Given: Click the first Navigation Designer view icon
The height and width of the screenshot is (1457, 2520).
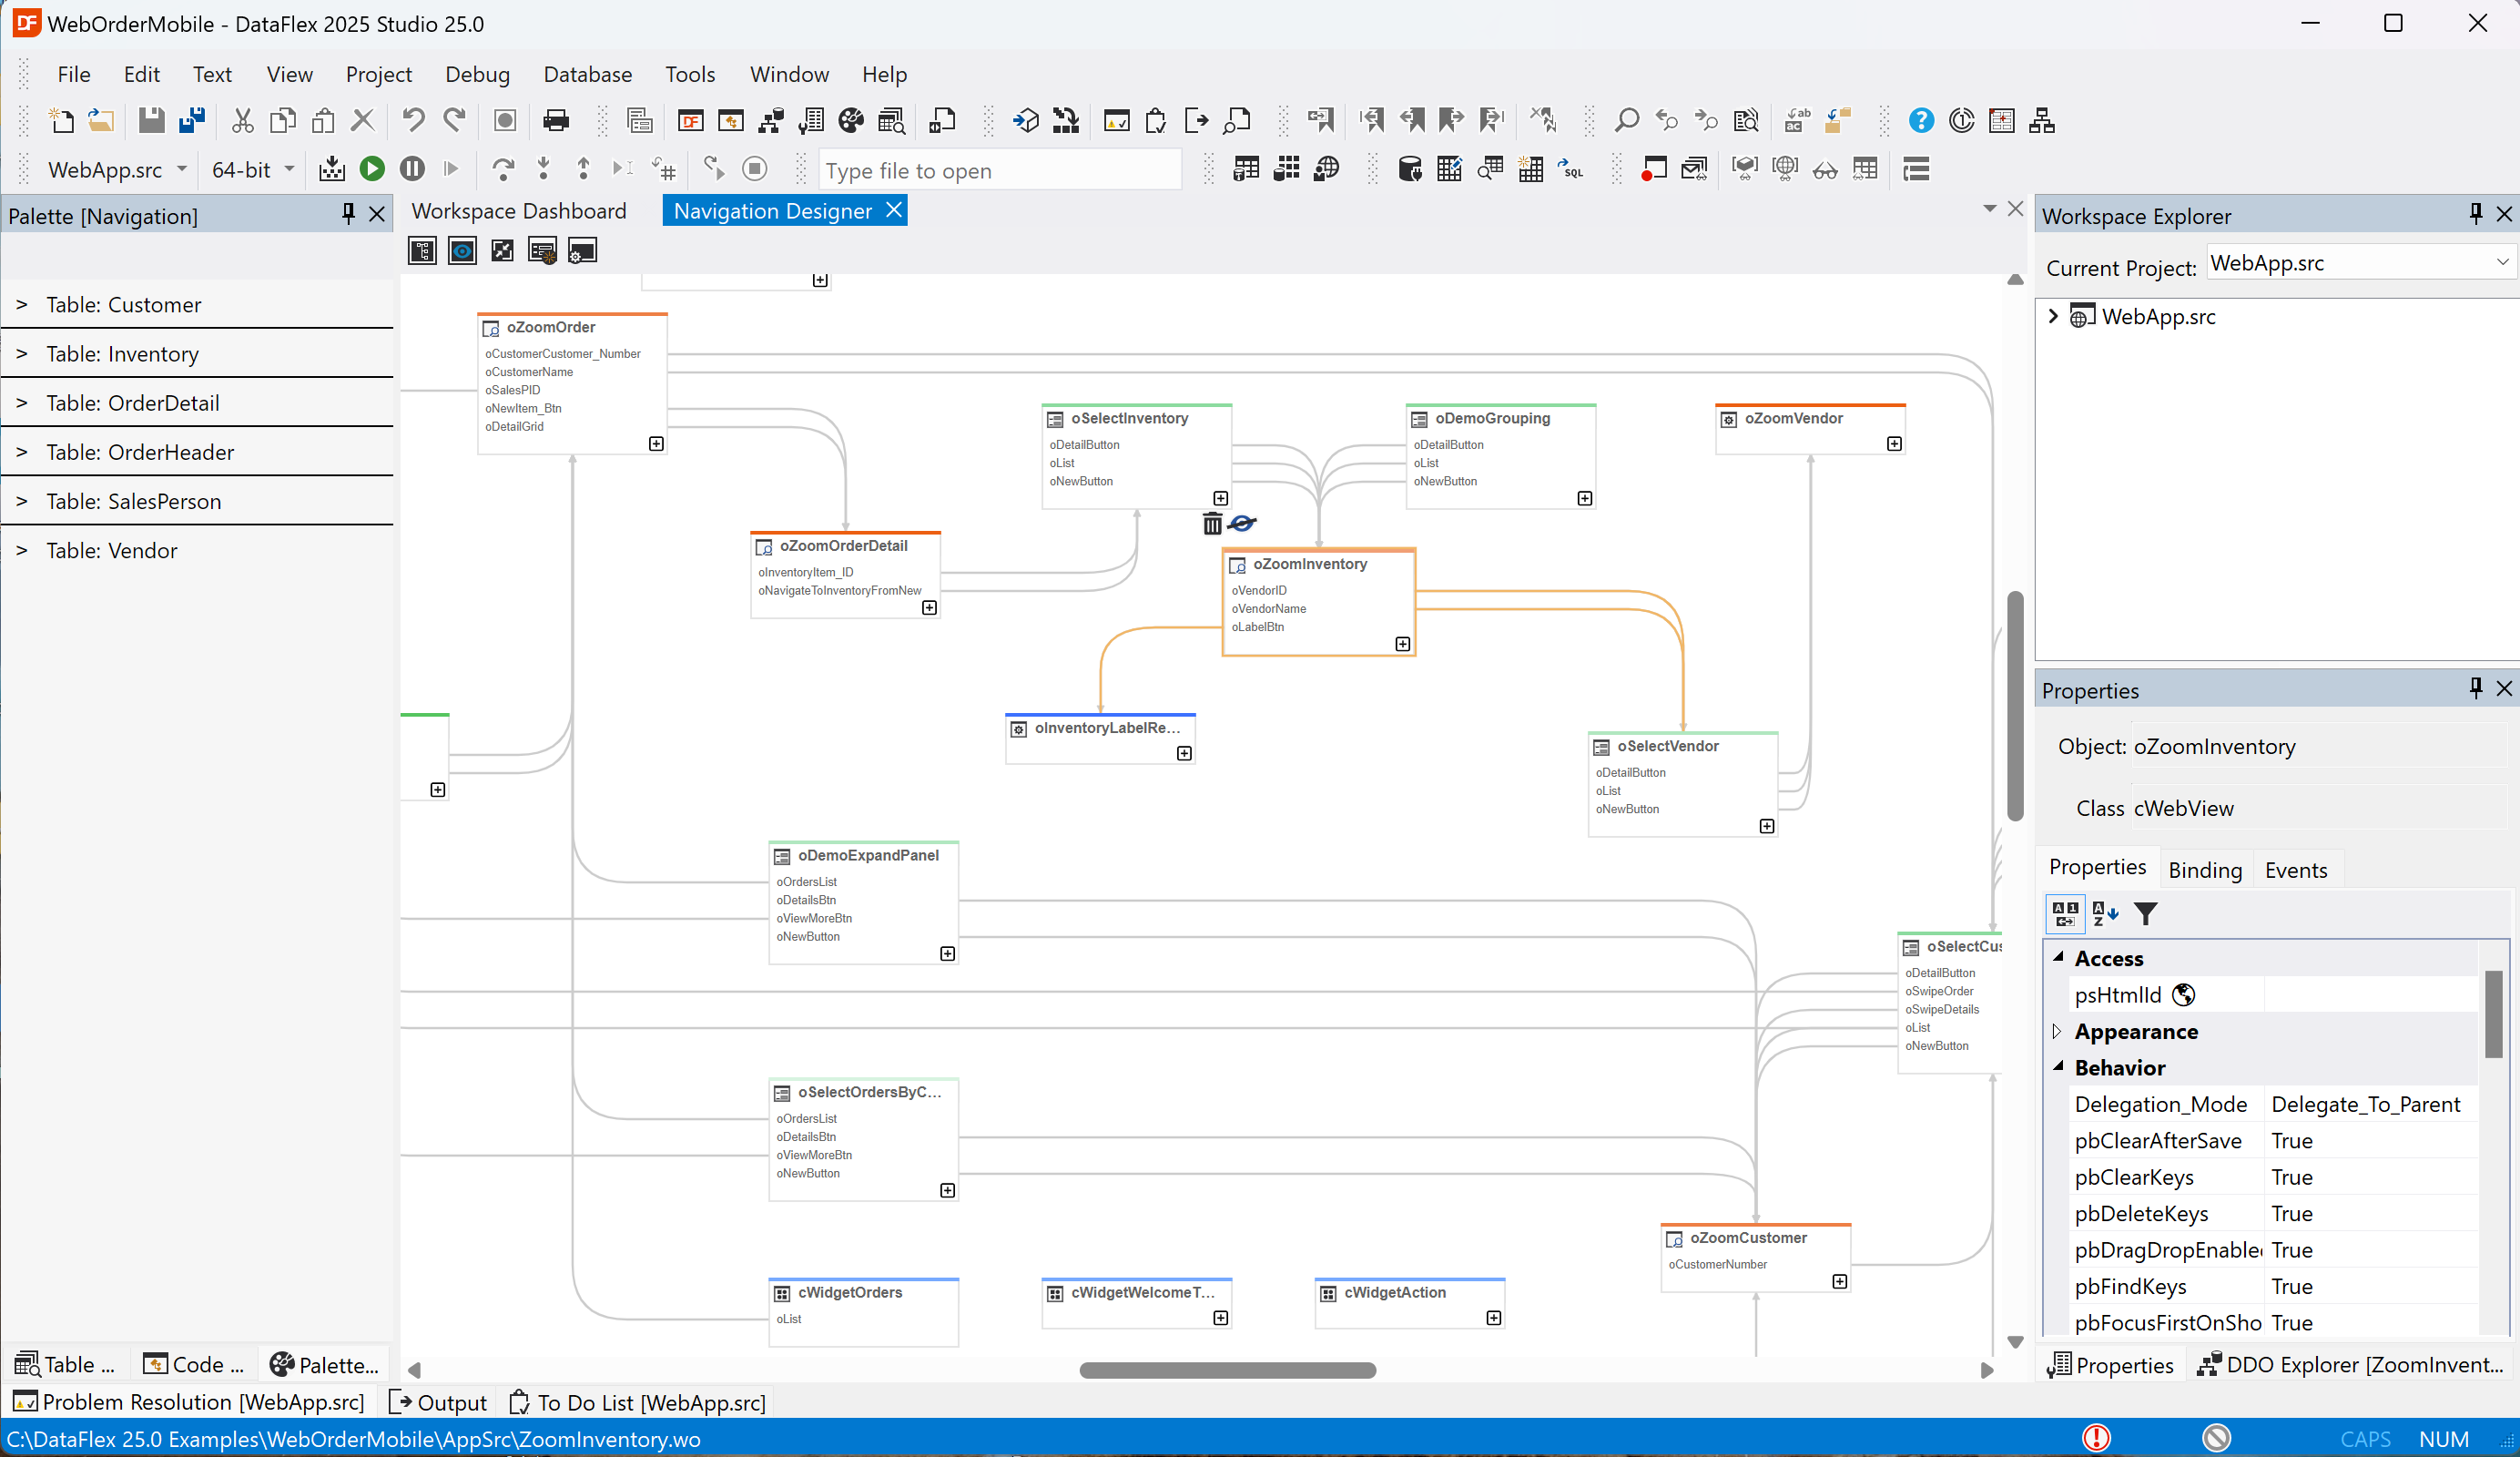Looking at the screenshot, I should [x=422, y=251].
